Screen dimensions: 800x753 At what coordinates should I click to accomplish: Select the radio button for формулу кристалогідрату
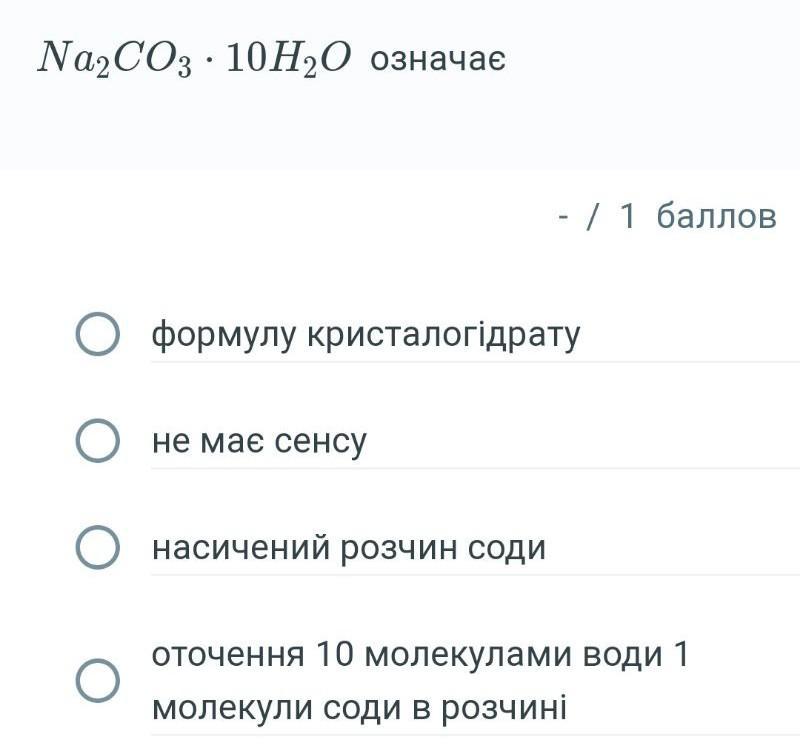point(98,335)
